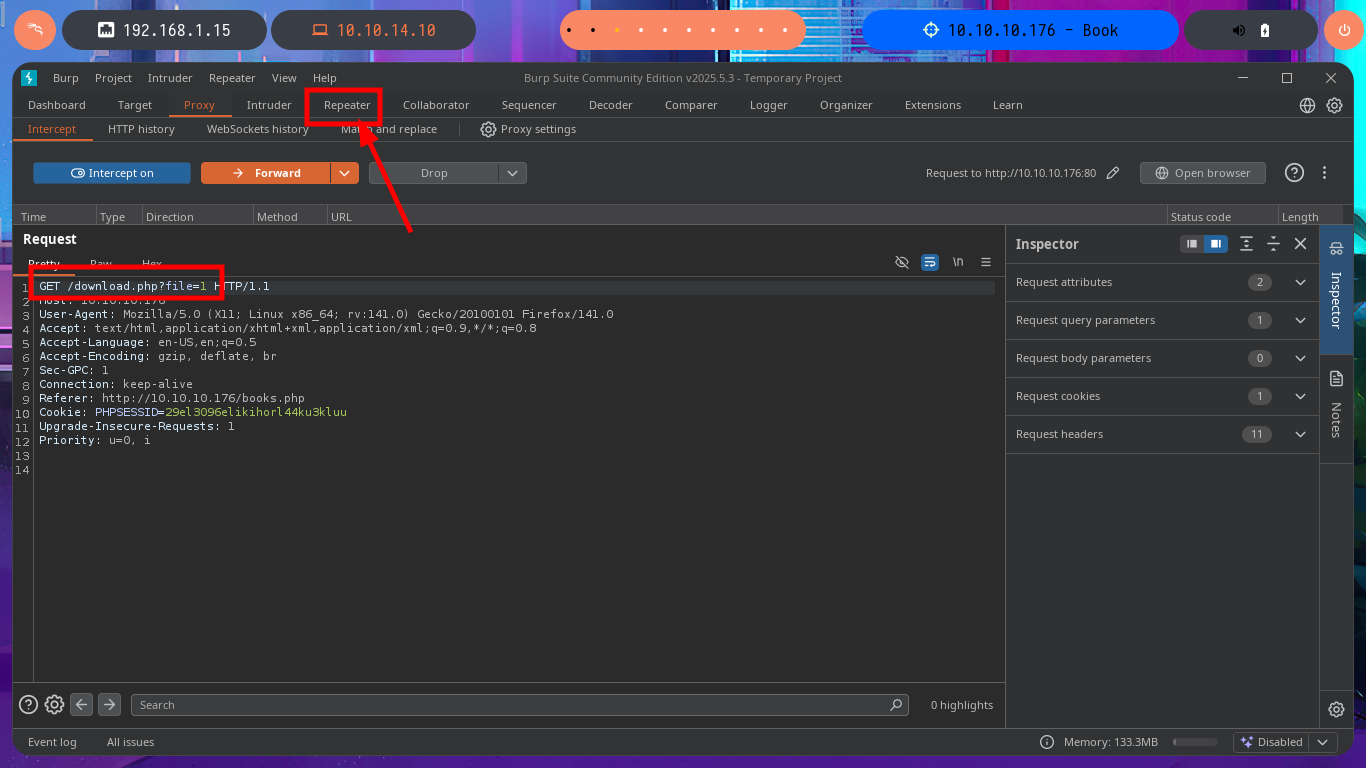This screenshot has width=1366, height=768.
Task: Click the power button in top panel
Action: click(x=1342, y=30)
